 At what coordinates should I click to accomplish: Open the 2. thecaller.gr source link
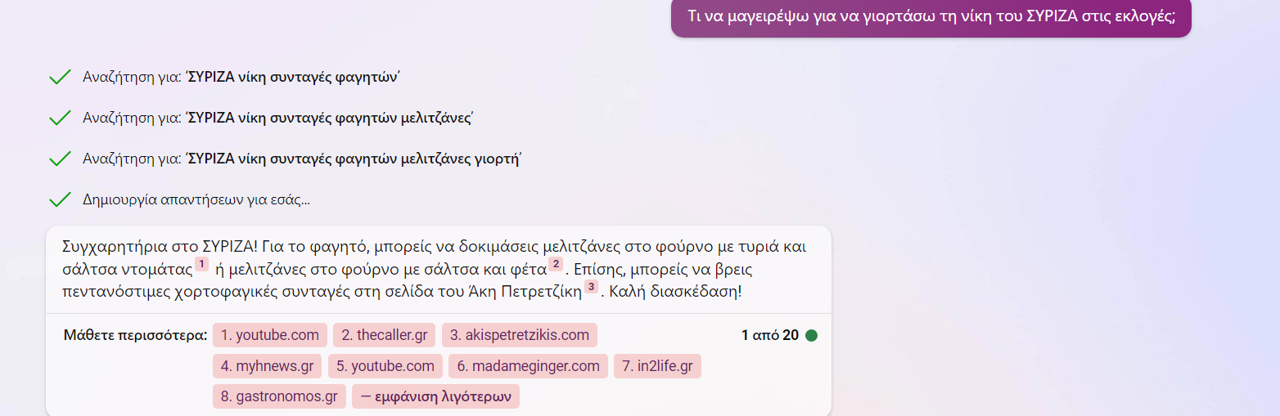384,335
